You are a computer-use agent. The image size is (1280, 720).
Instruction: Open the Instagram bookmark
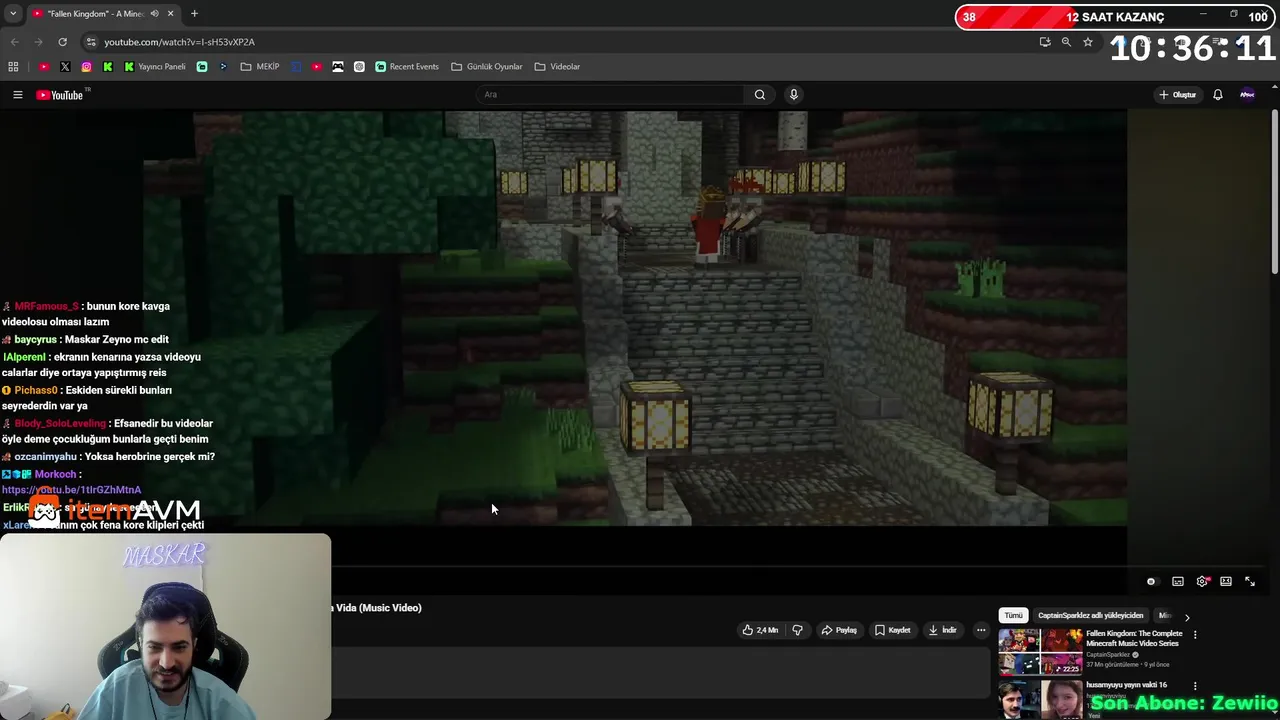[86, 67]
